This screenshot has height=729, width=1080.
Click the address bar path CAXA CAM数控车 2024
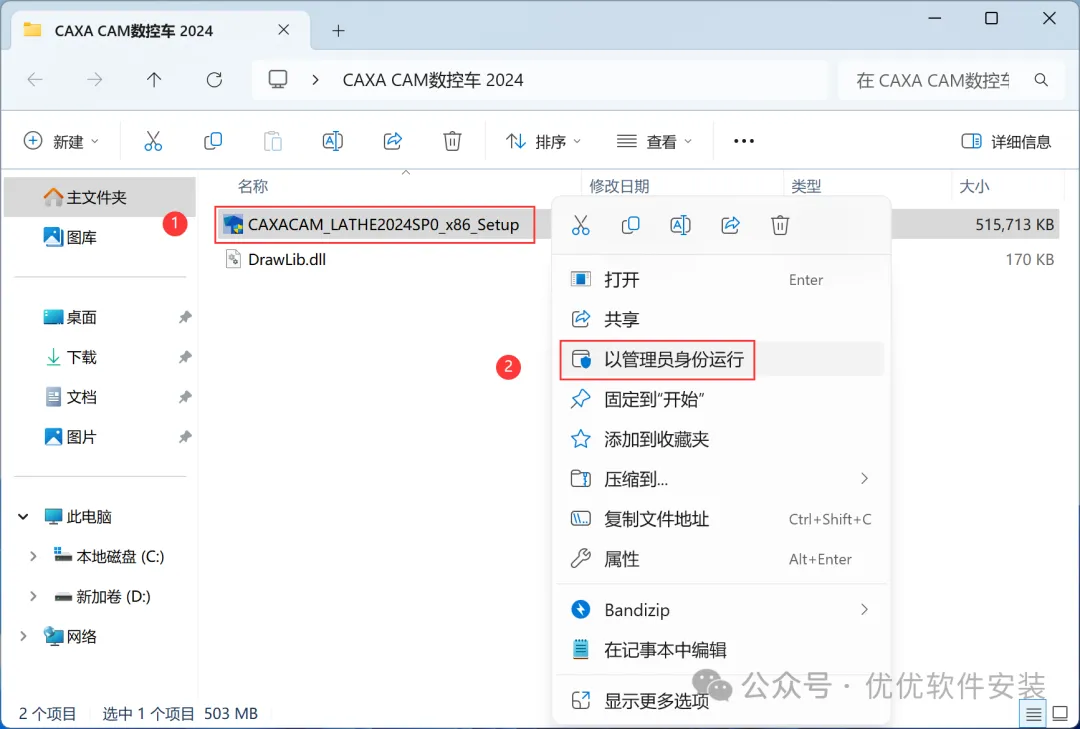(433, 80)
